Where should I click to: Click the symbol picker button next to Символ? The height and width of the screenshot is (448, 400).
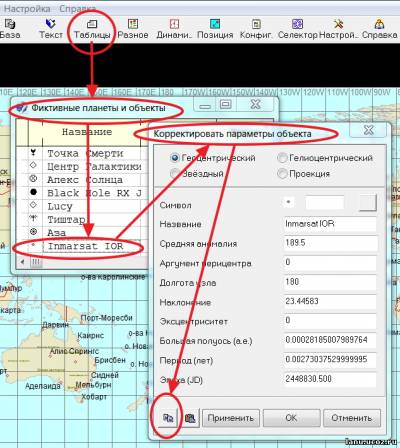click(x=367, y=203)
